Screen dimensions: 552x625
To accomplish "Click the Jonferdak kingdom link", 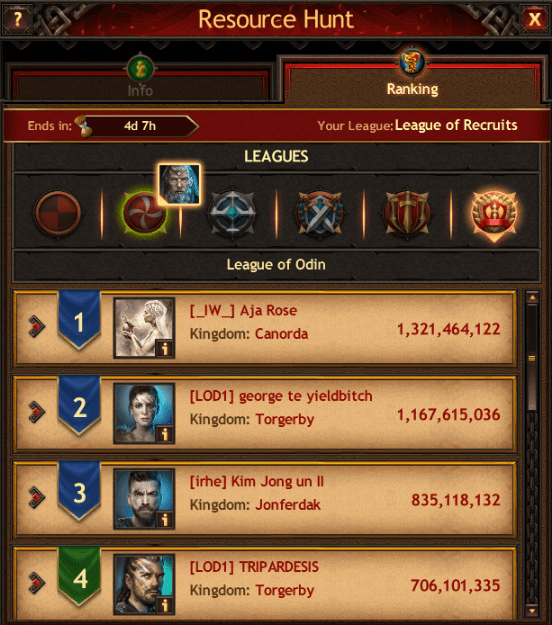I will 288,505.
